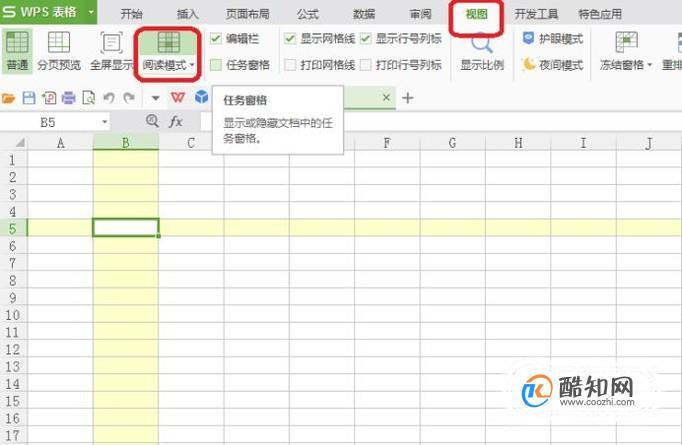The height and width of the screenshot is (445, 682).
Task: Print the document with printer icon
Action: [68, 98]
